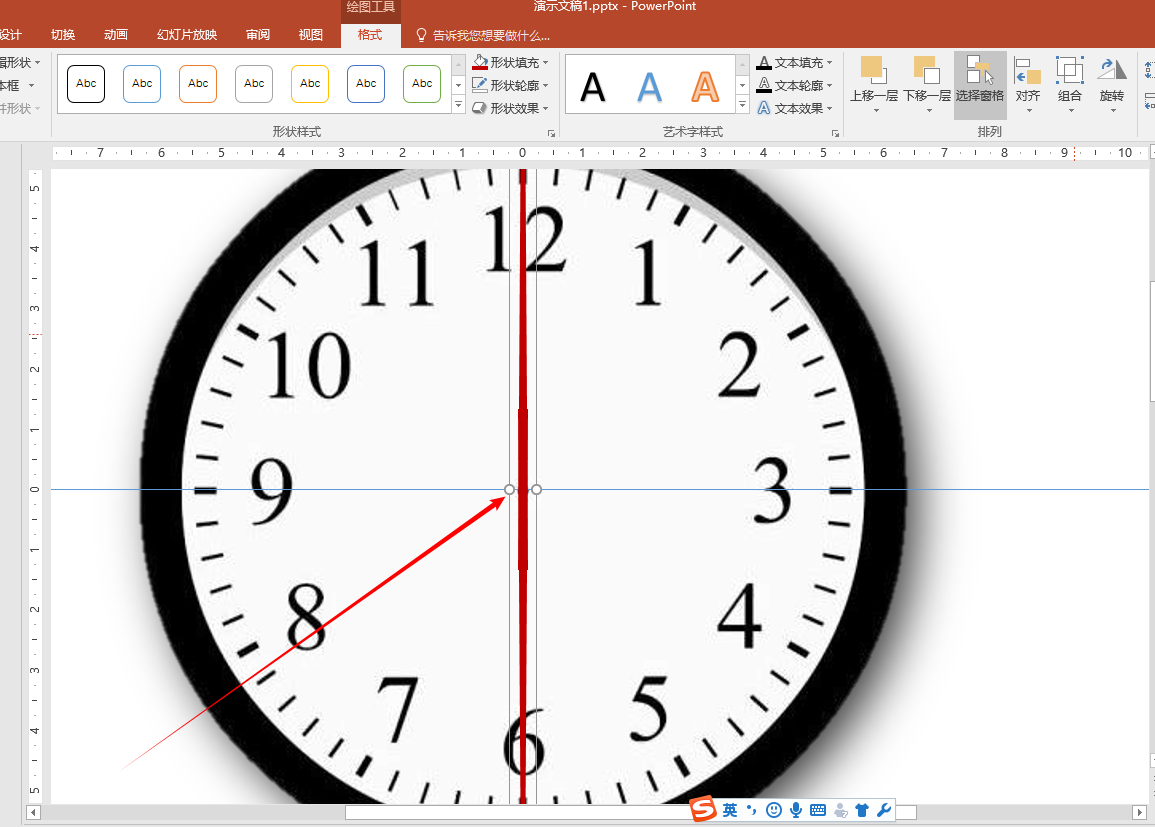Open the Sogou soft keyboard icon

(x=818, y=810)
